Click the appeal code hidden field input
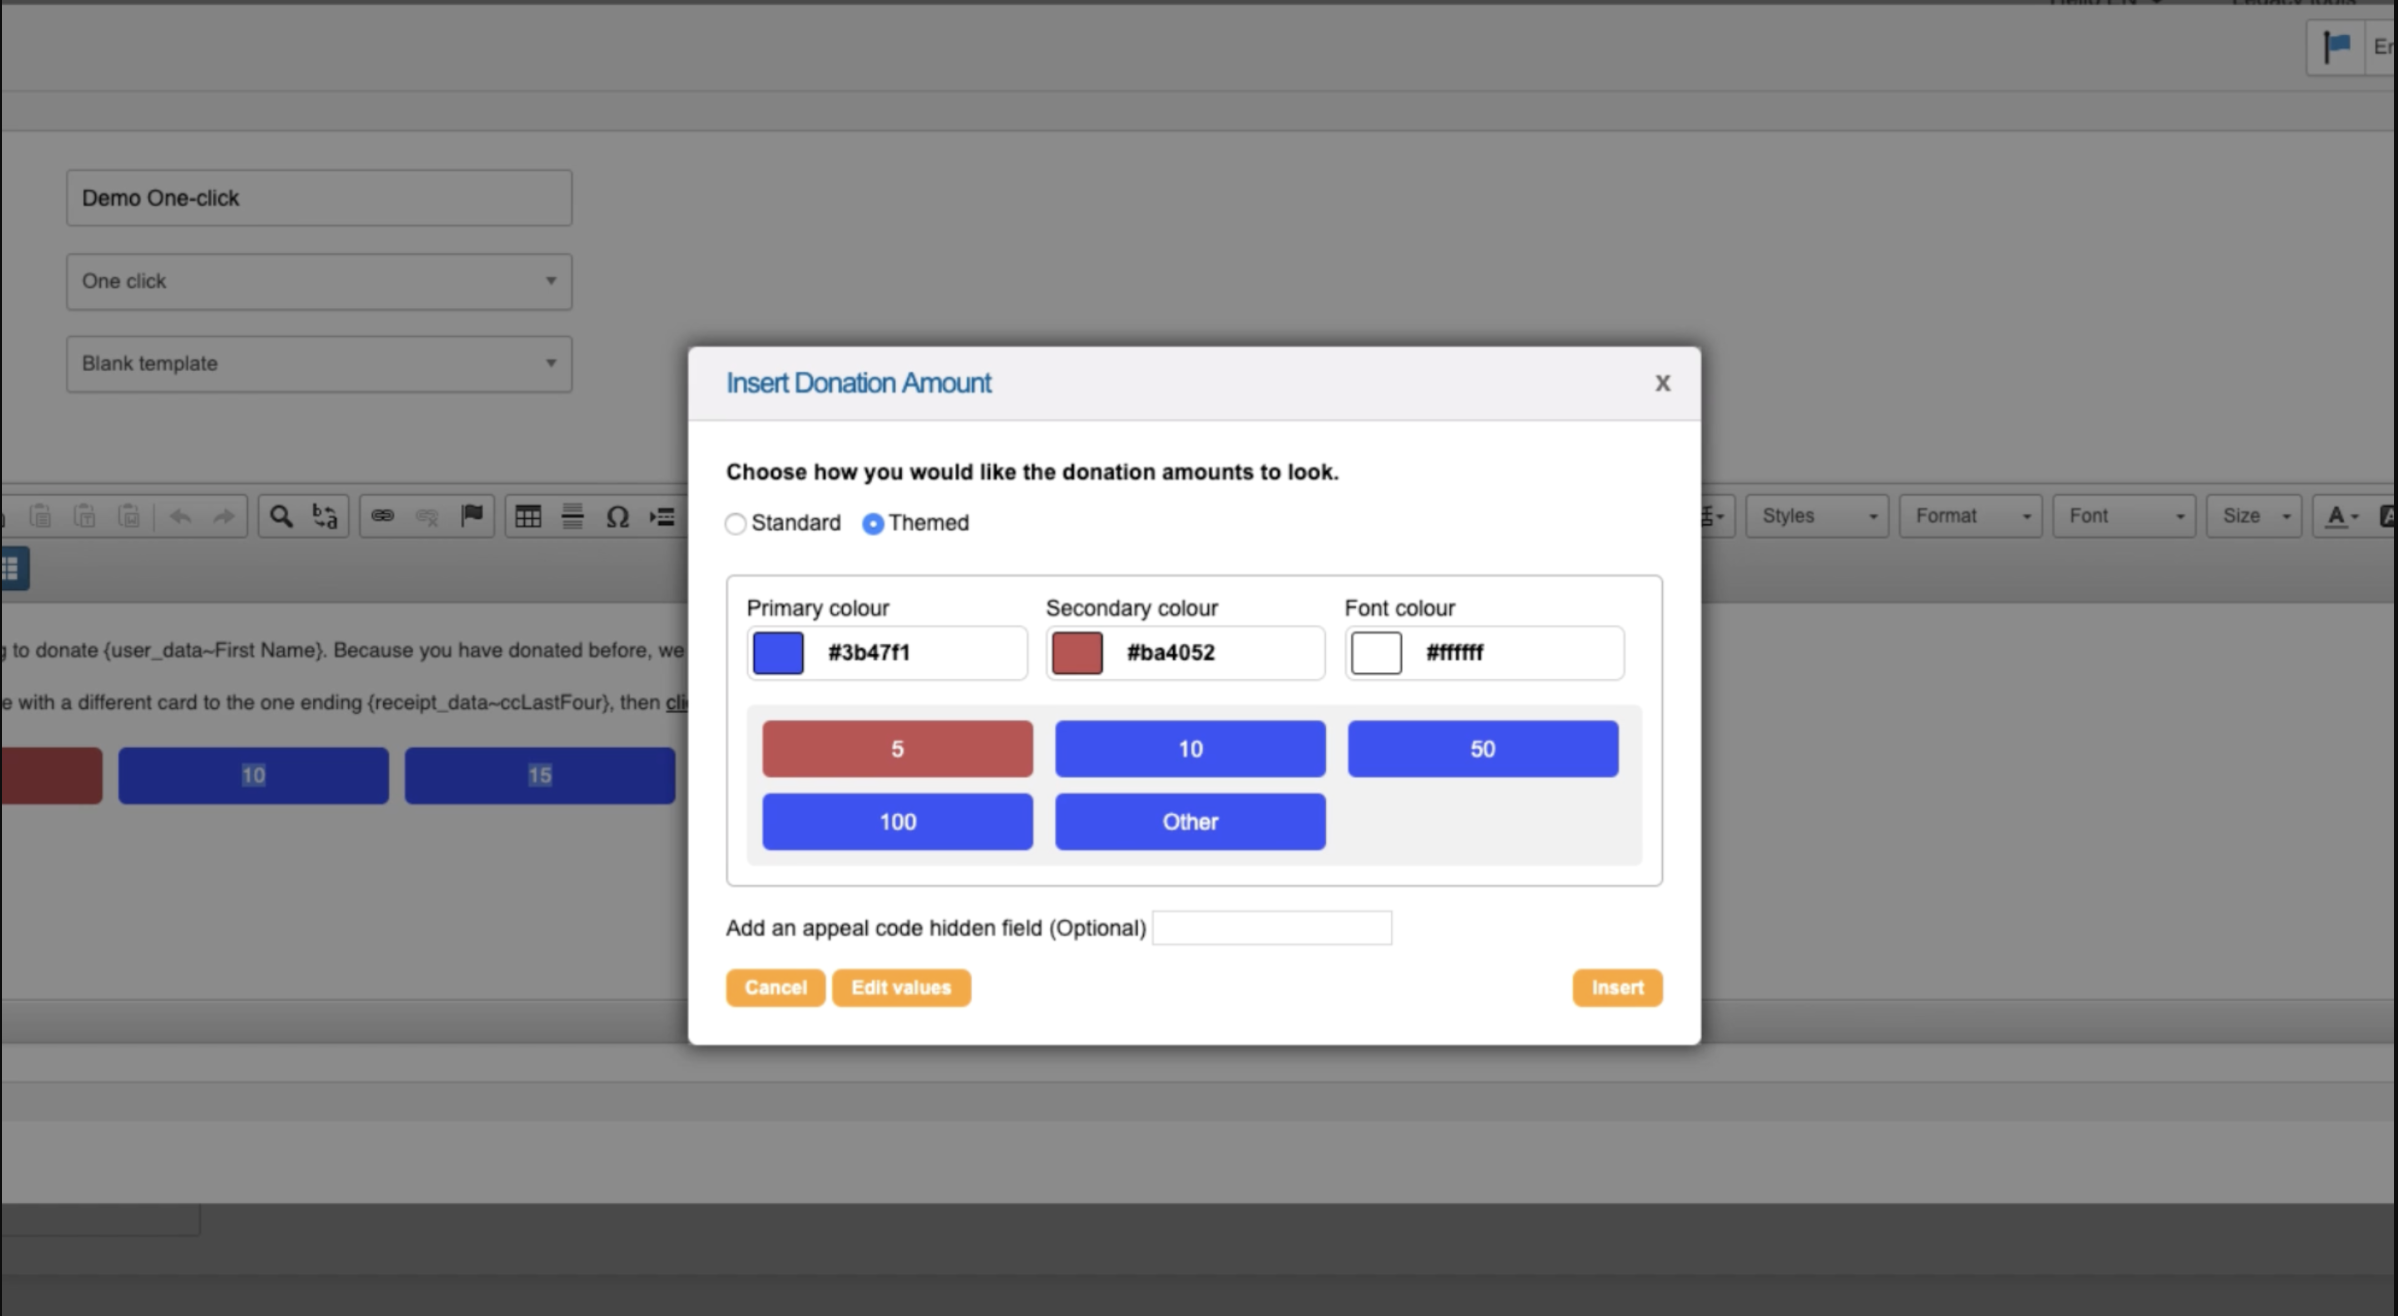Screen dimensions: 2398x1316 click(1272, 928)
